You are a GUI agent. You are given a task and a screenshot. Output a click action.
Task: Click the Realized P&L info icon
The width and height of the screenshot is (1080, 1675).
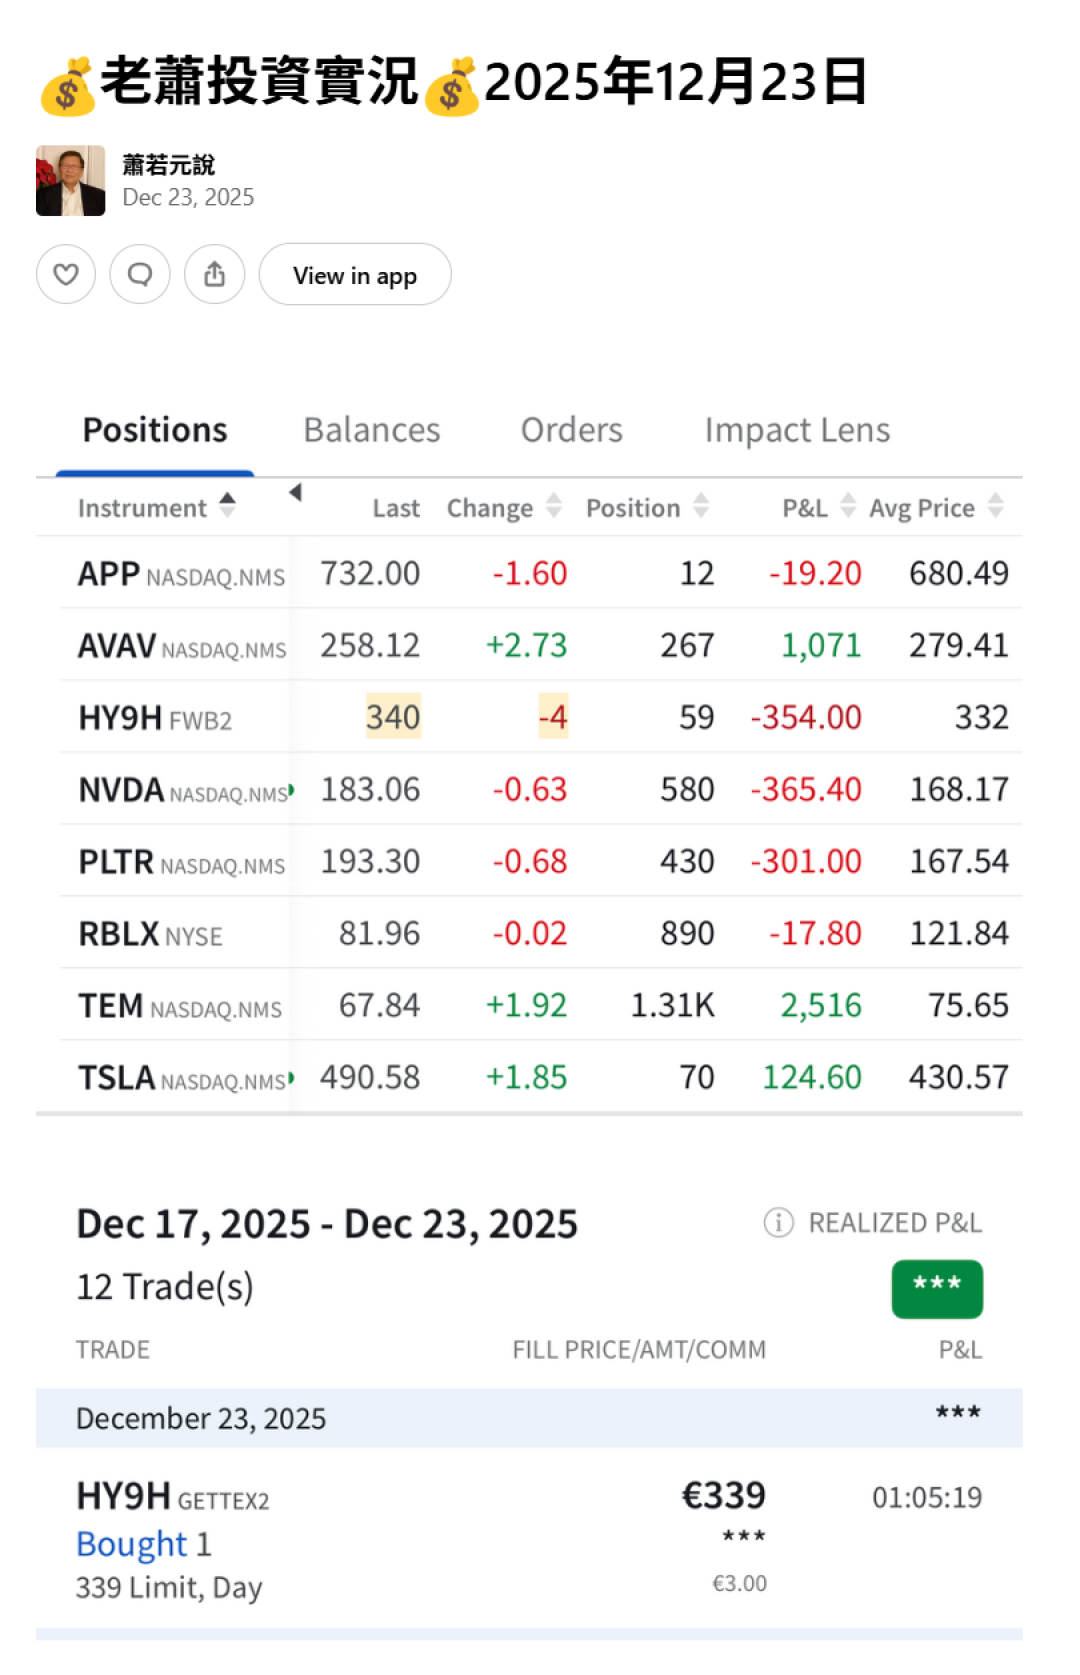[x=778, y=1222]
